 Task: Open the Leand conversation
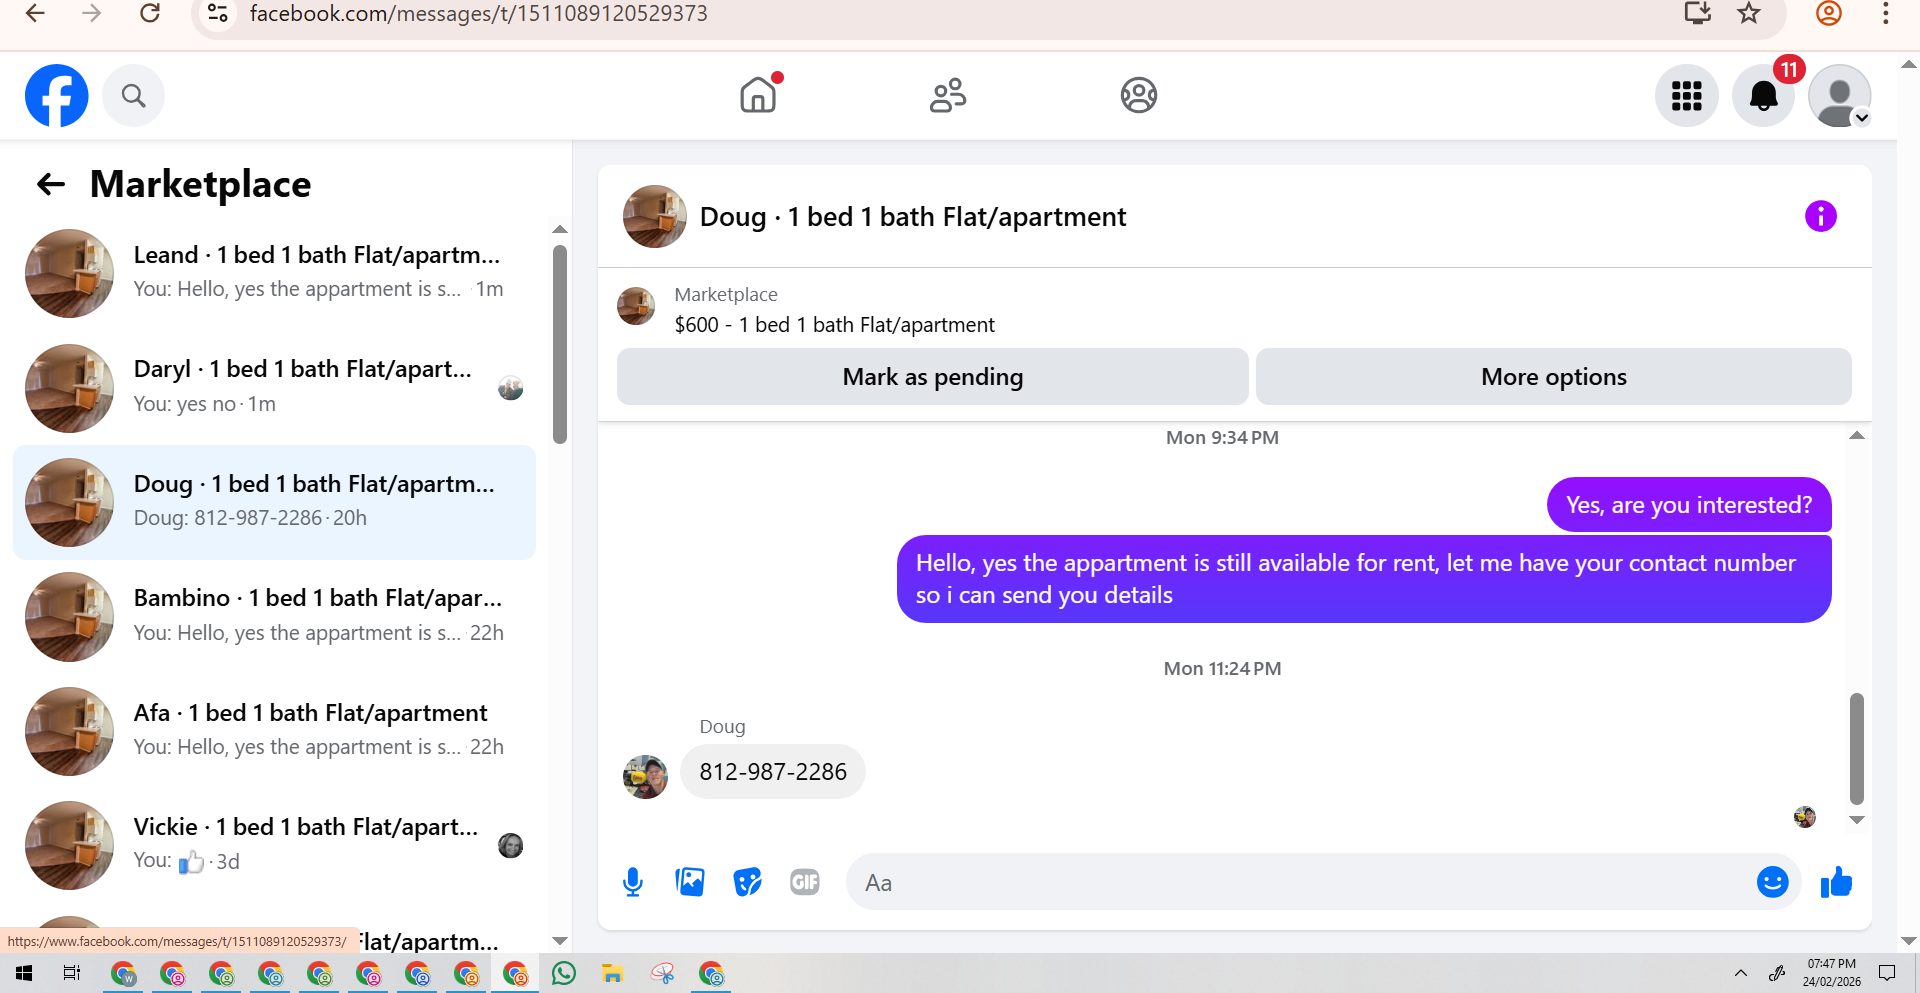pyautogui.click(x=275, y=273)
